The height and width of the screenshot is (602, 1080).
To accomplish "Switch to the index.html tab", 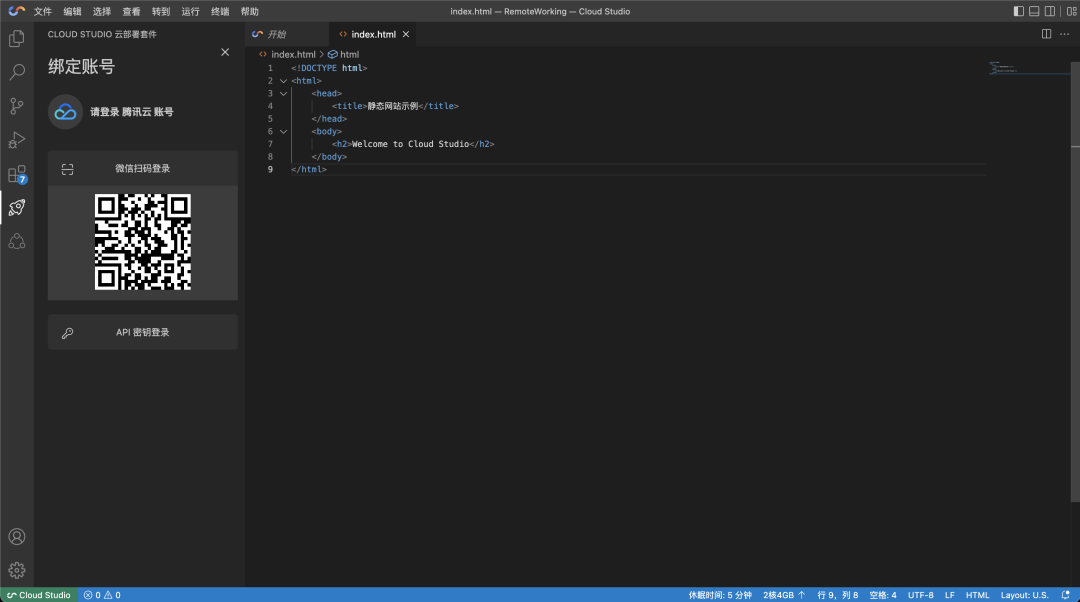I will pos(373,34).
